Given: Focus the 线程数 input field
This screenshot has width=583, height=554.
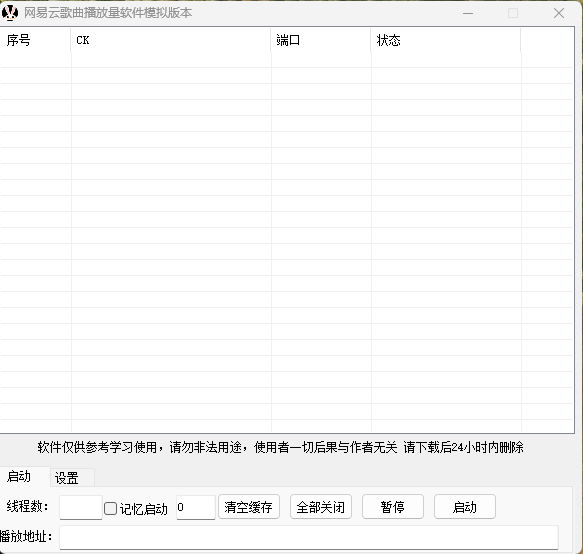Looking at the screenshot, I should (x=81, y=508).
